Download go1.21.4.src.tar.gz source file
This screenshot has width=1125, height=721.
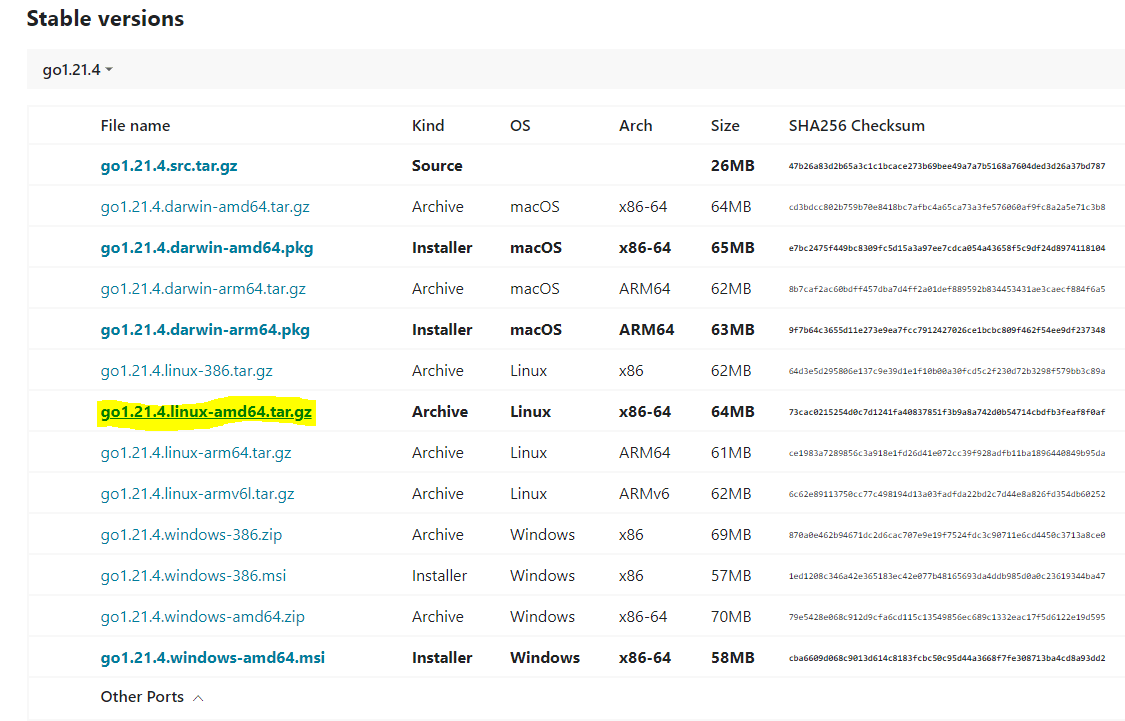click(168, 166)
